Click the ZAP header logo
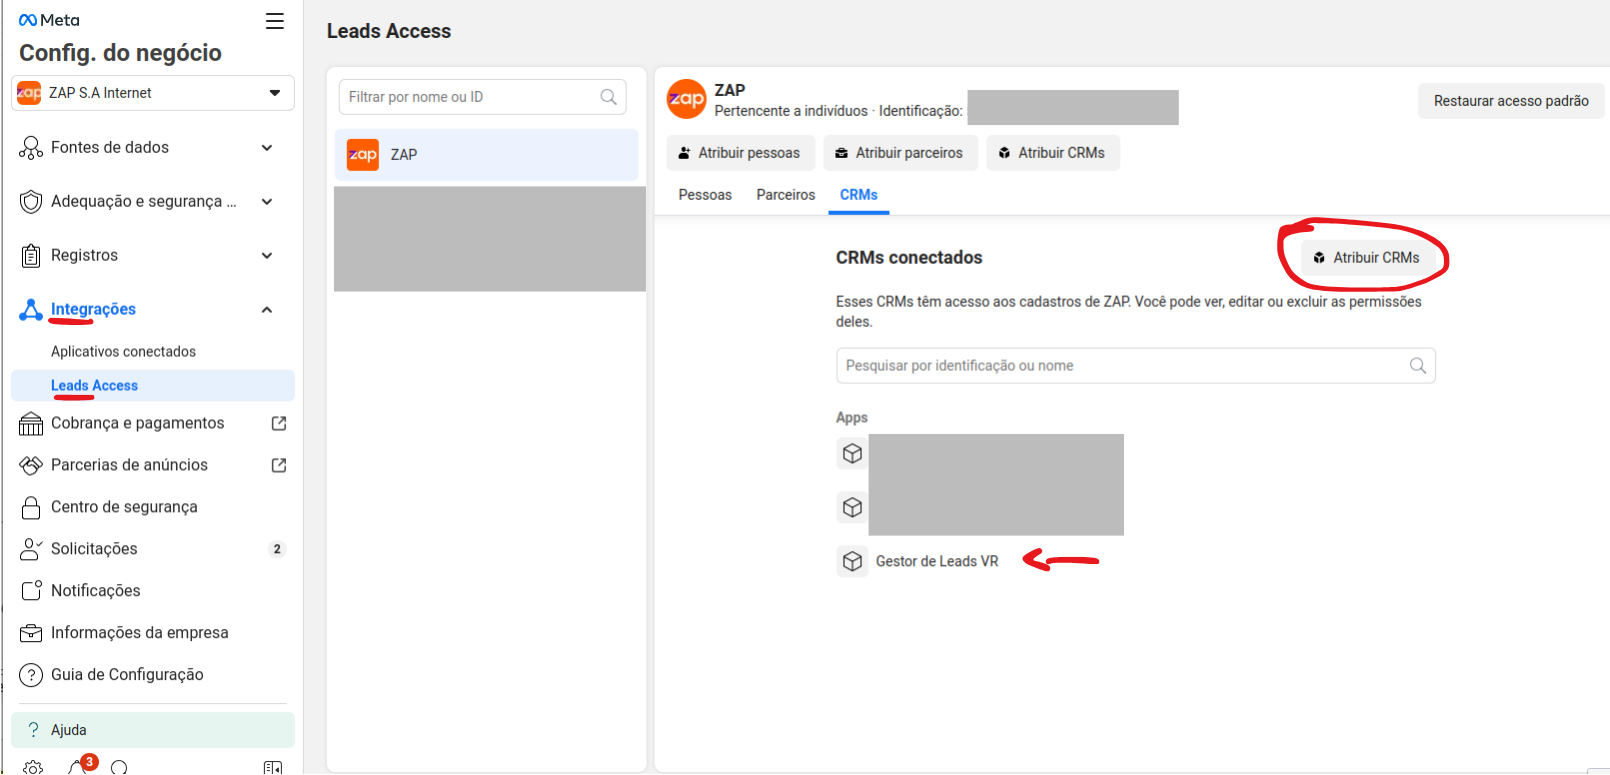The image size is (1610, 775). tap(687, 99)
